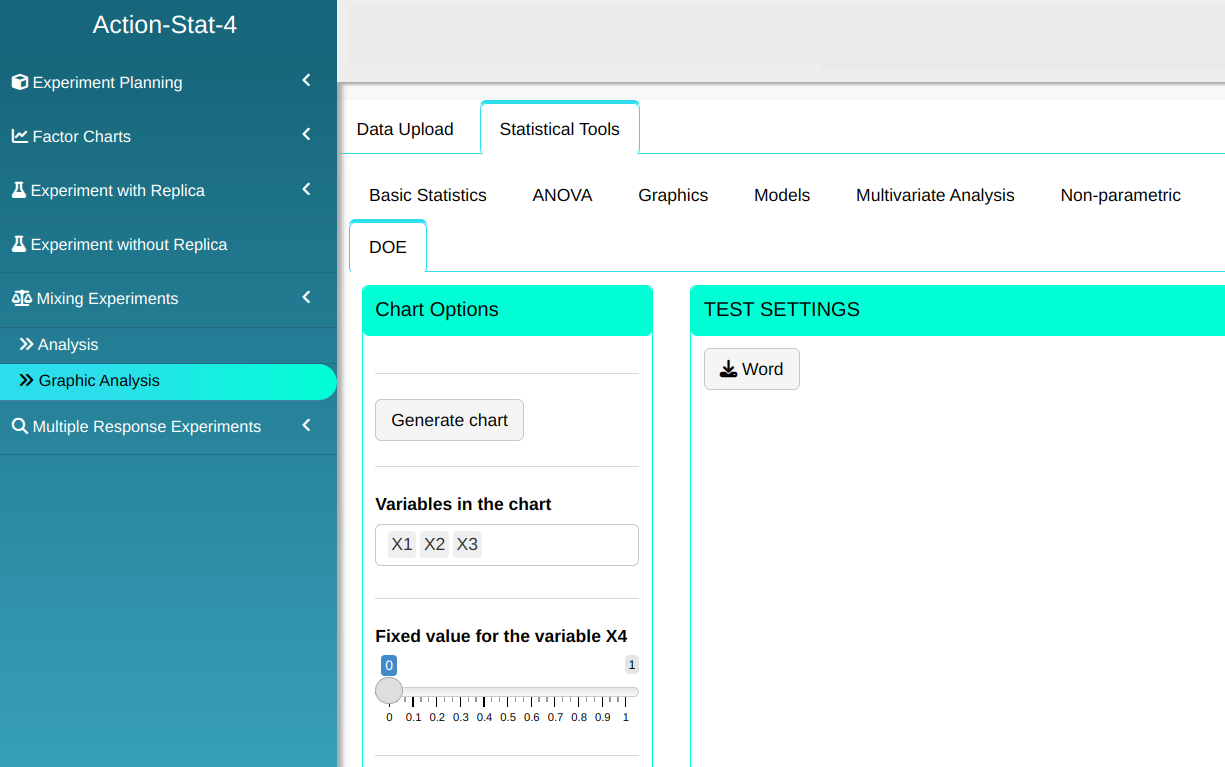
Task: Click the magnifier icon for Multiple Response Experiments
Action: (x=20, y=426)
